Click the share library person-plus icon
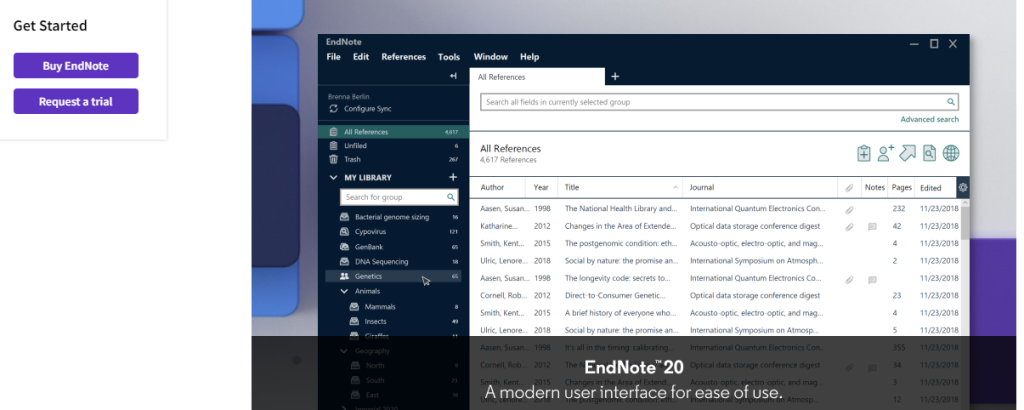The height and width of the screenshot is (410, 1024). click(886, 153)
